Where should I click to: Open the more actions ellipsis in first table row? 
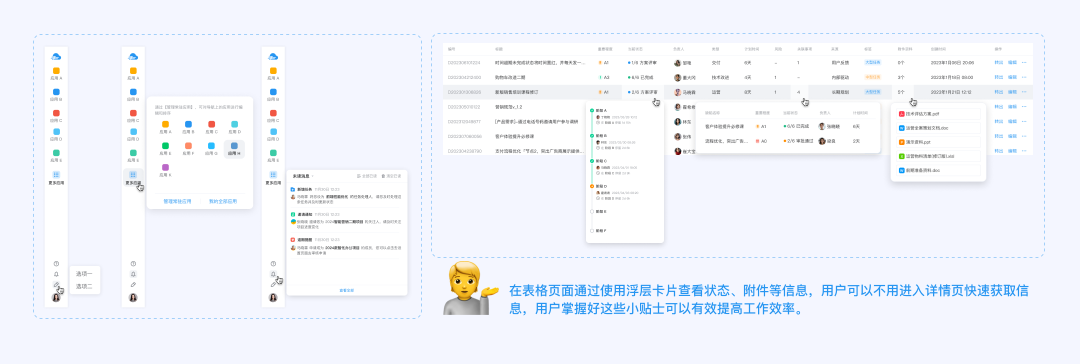point(1024,63)
